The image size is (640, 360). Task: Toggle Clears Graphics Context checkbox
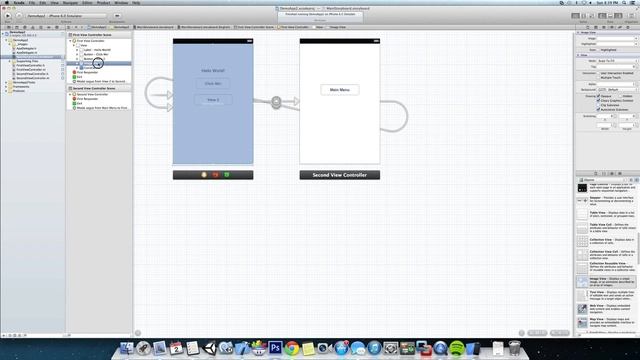[599, 100]
